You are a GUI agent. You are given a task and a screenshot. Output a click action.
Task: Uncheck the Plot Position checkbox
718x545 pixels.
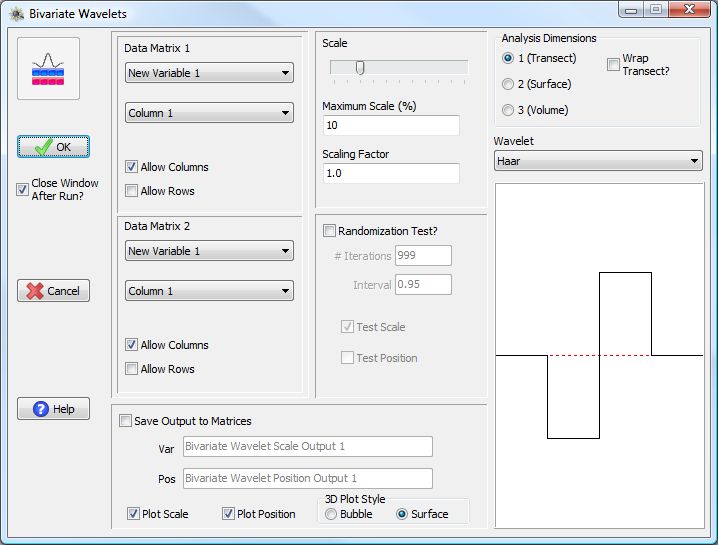(x=228, y=513)
